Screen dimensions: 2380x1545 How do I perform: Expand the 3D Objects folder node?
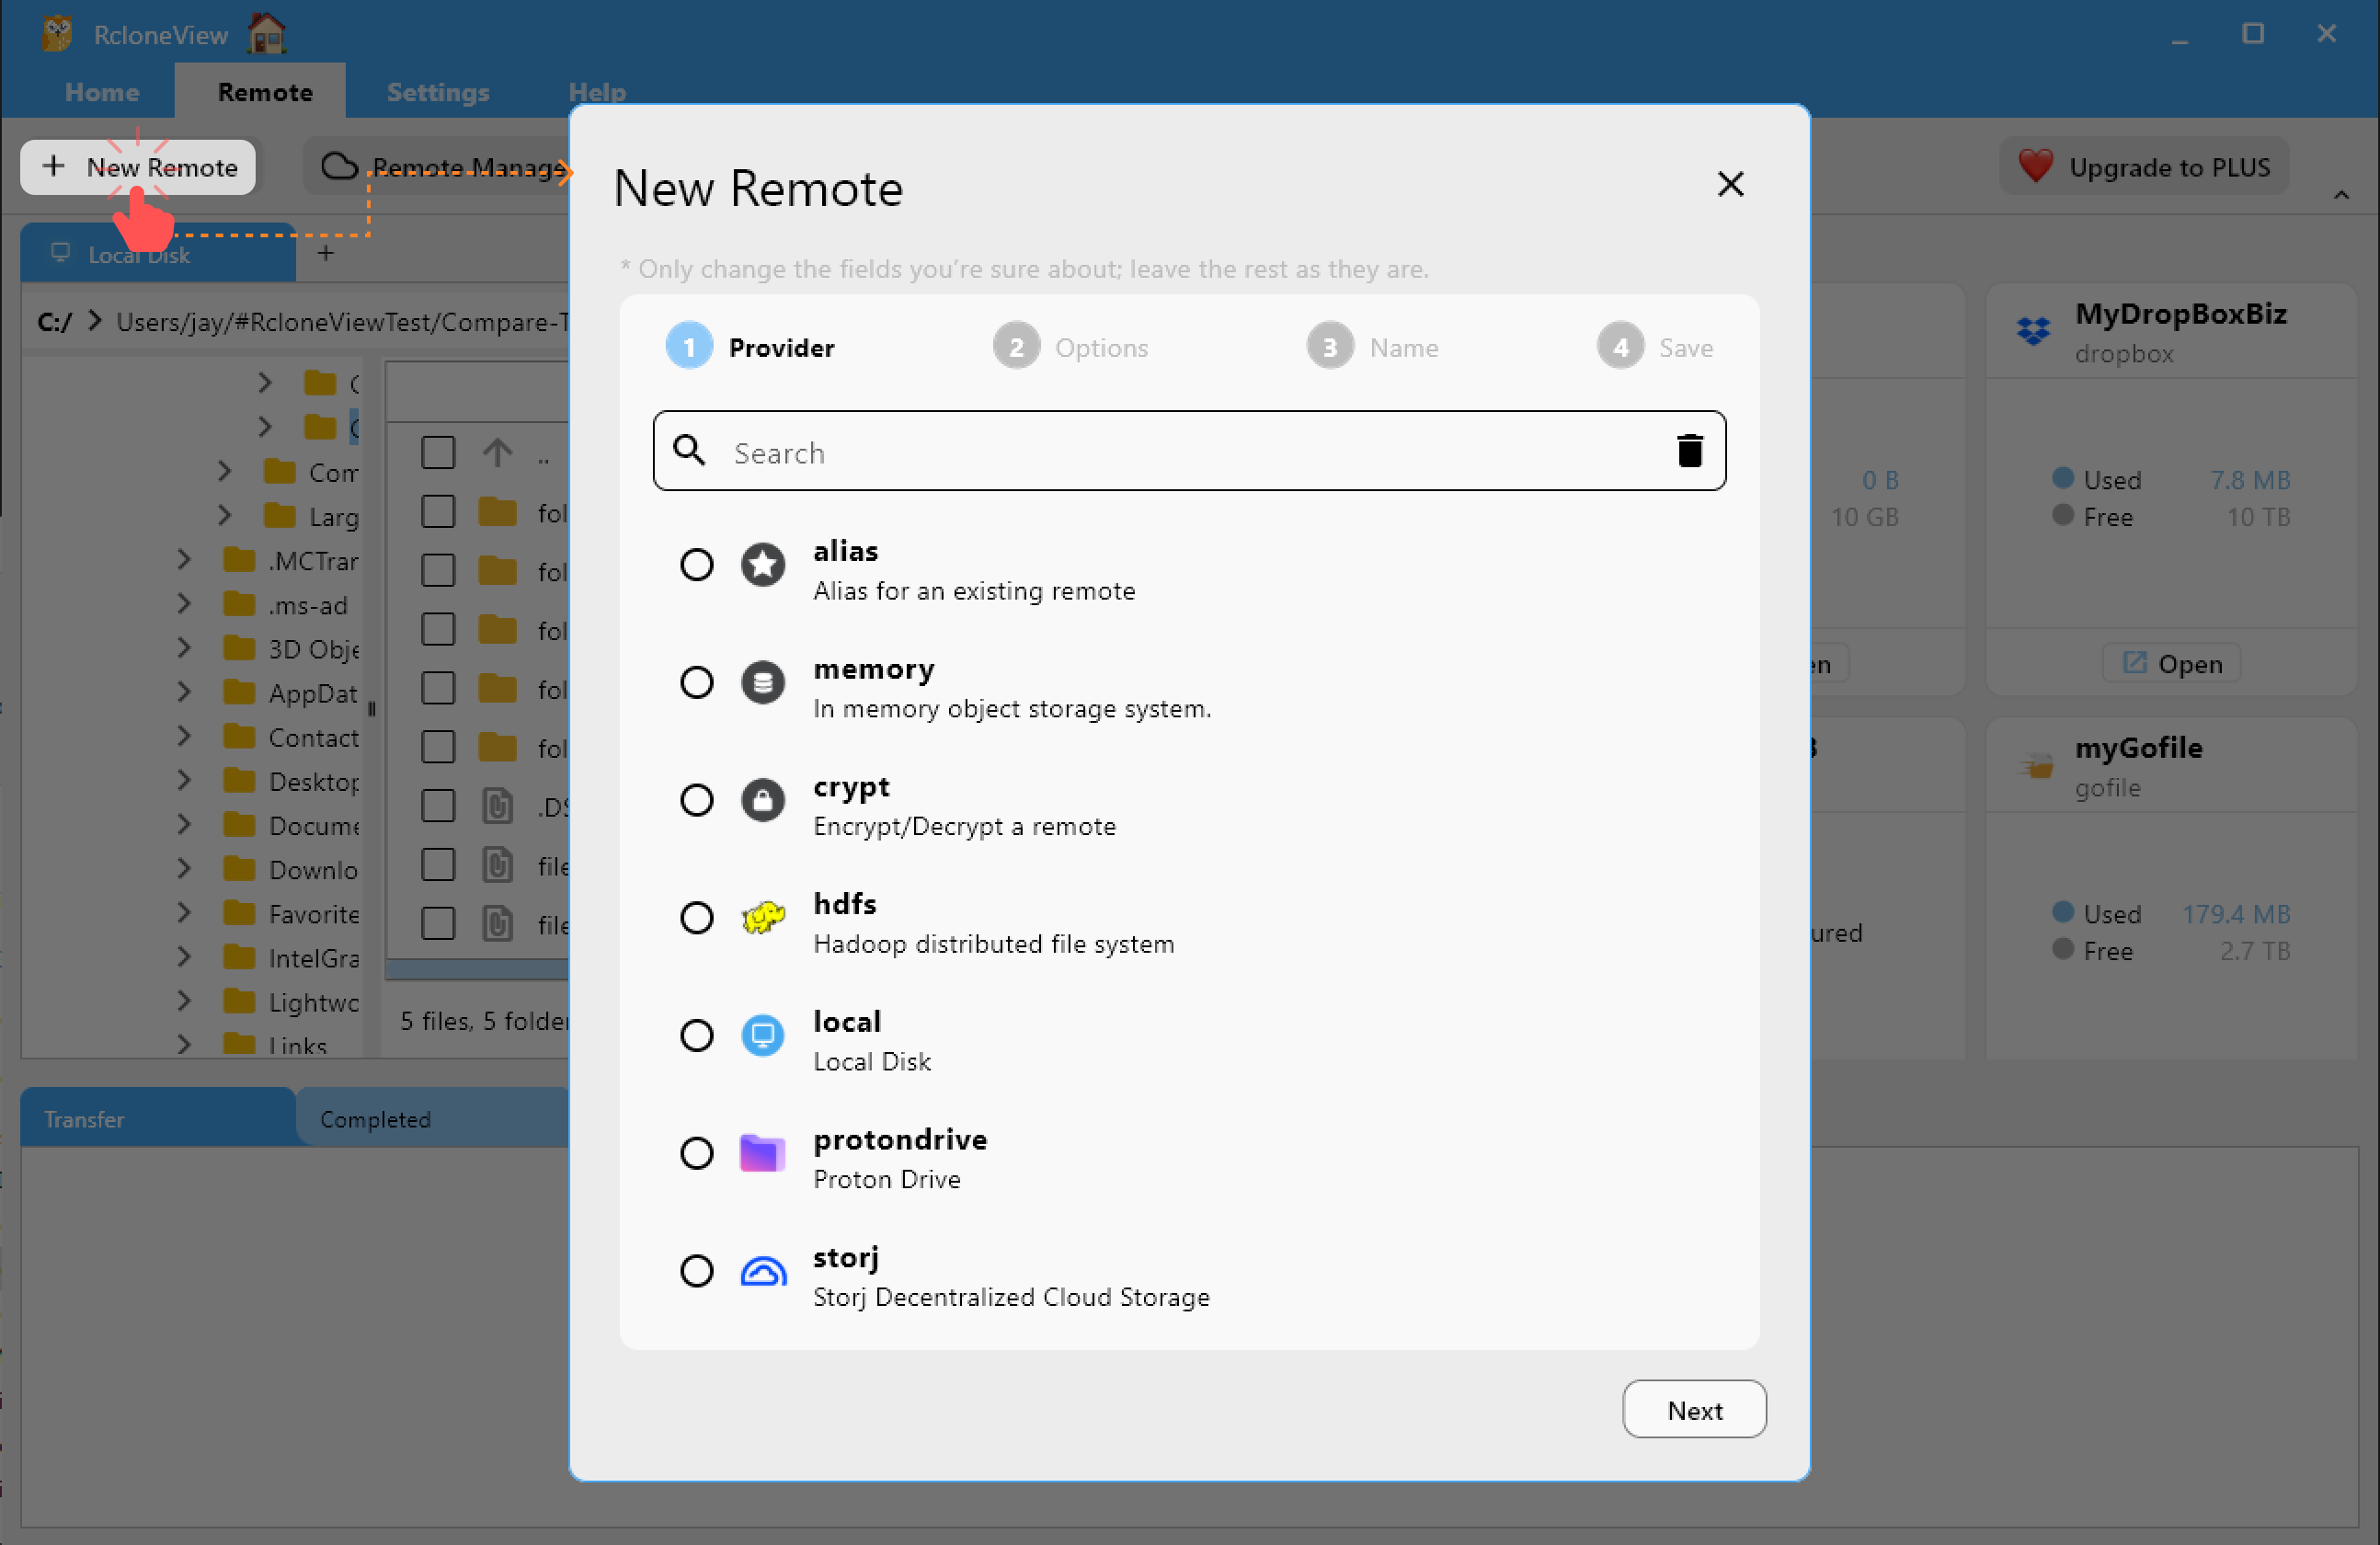tap(184, 648)
